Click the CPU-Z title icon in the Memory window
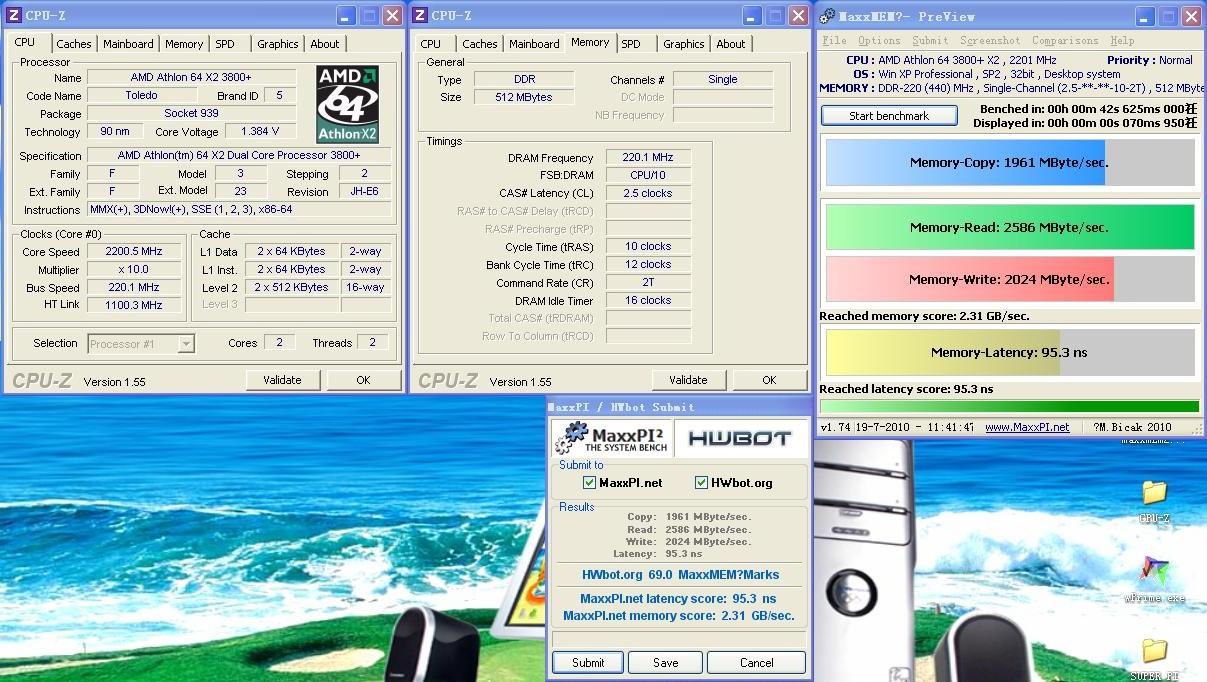 pos(420,15)
